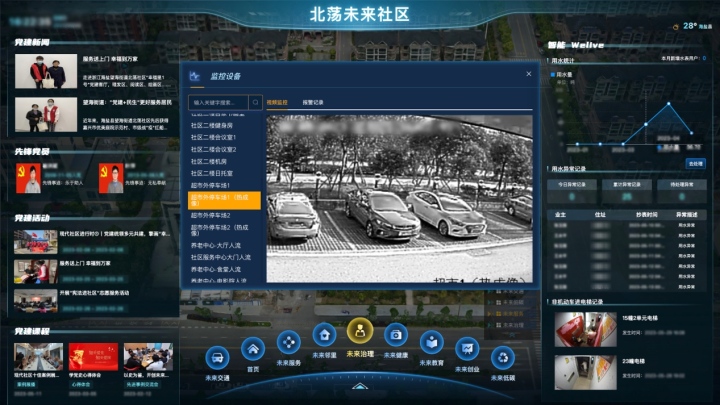Open the 未来健康 medical kit icon
Image resolution: width=720 pixels, height=405 pixels.
point(396,335)
